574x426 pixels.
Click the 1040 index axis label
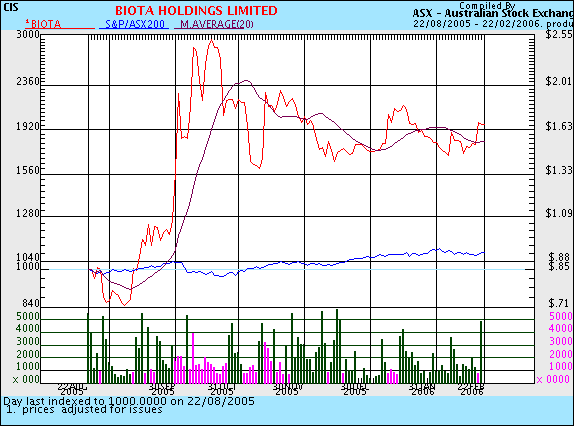(x=28, y=257)
